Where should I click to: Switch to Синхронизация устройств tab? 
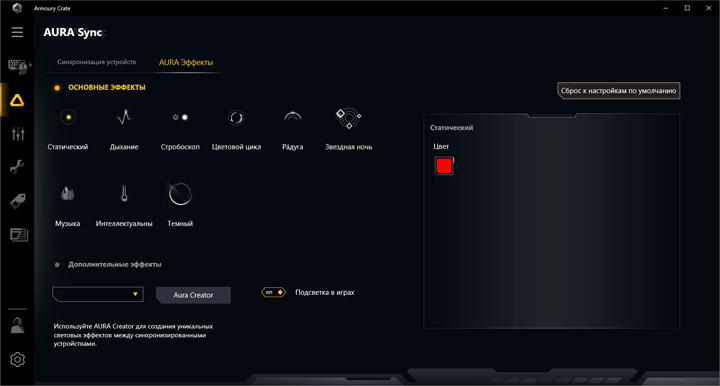[96, 62]
